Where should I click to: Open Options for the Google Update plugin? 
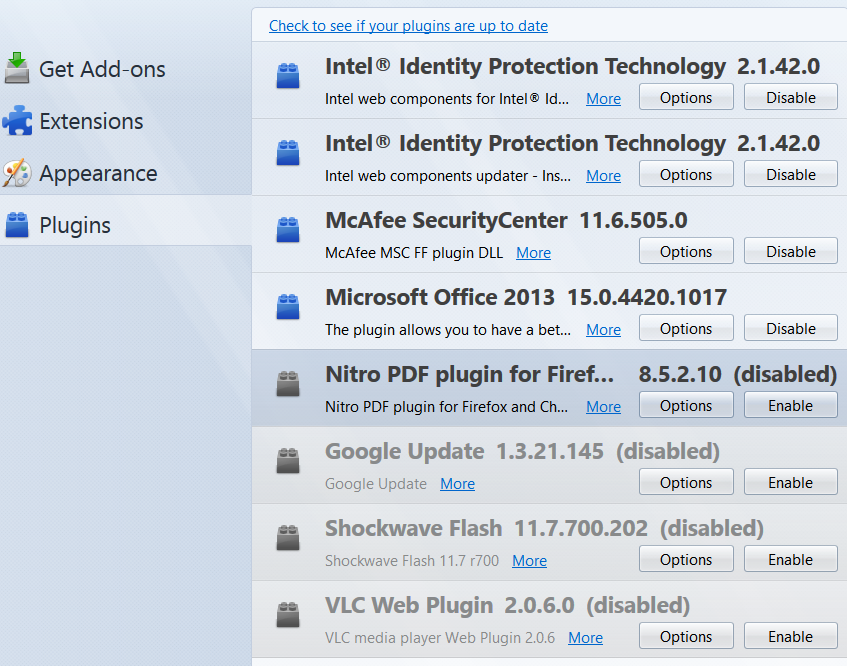point(686,483)
